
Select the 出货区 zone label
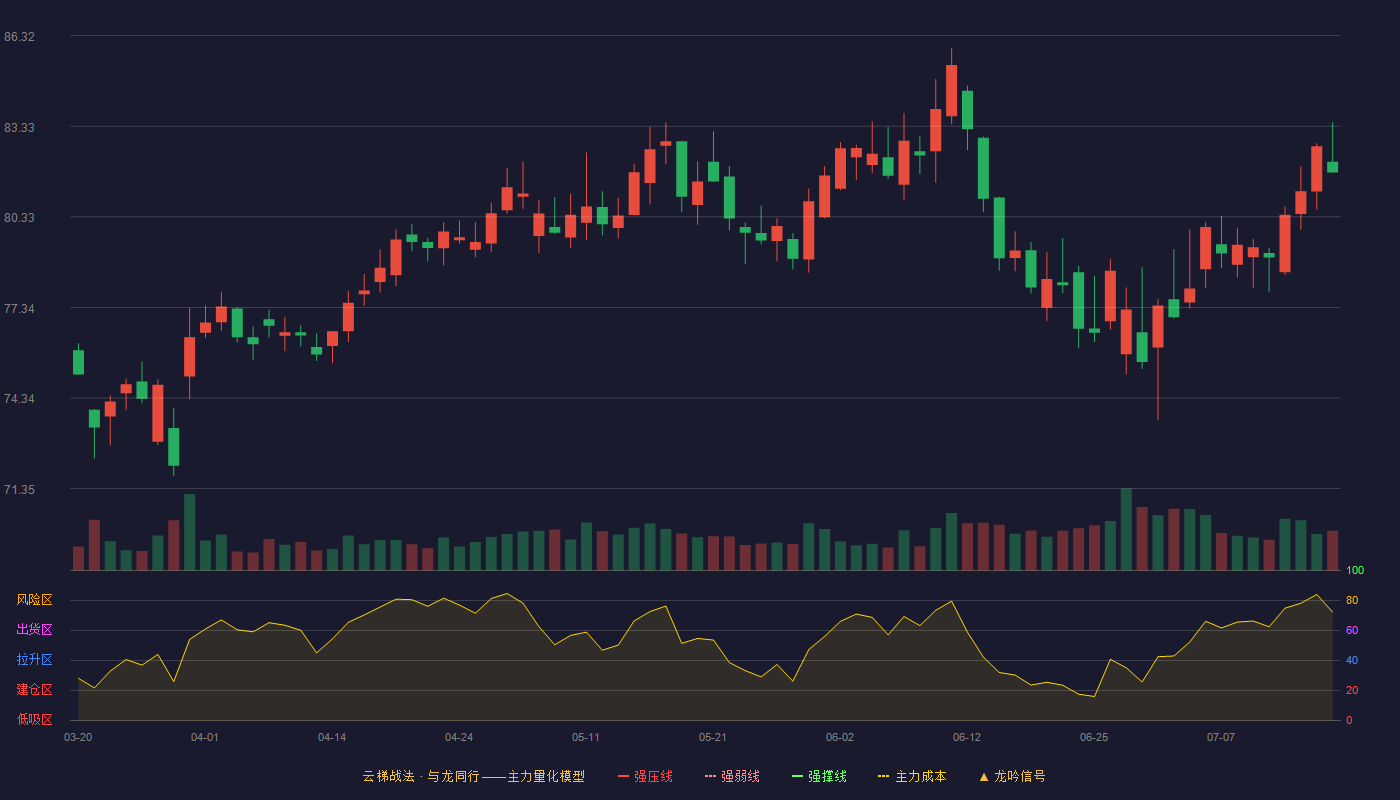(35, 630)
